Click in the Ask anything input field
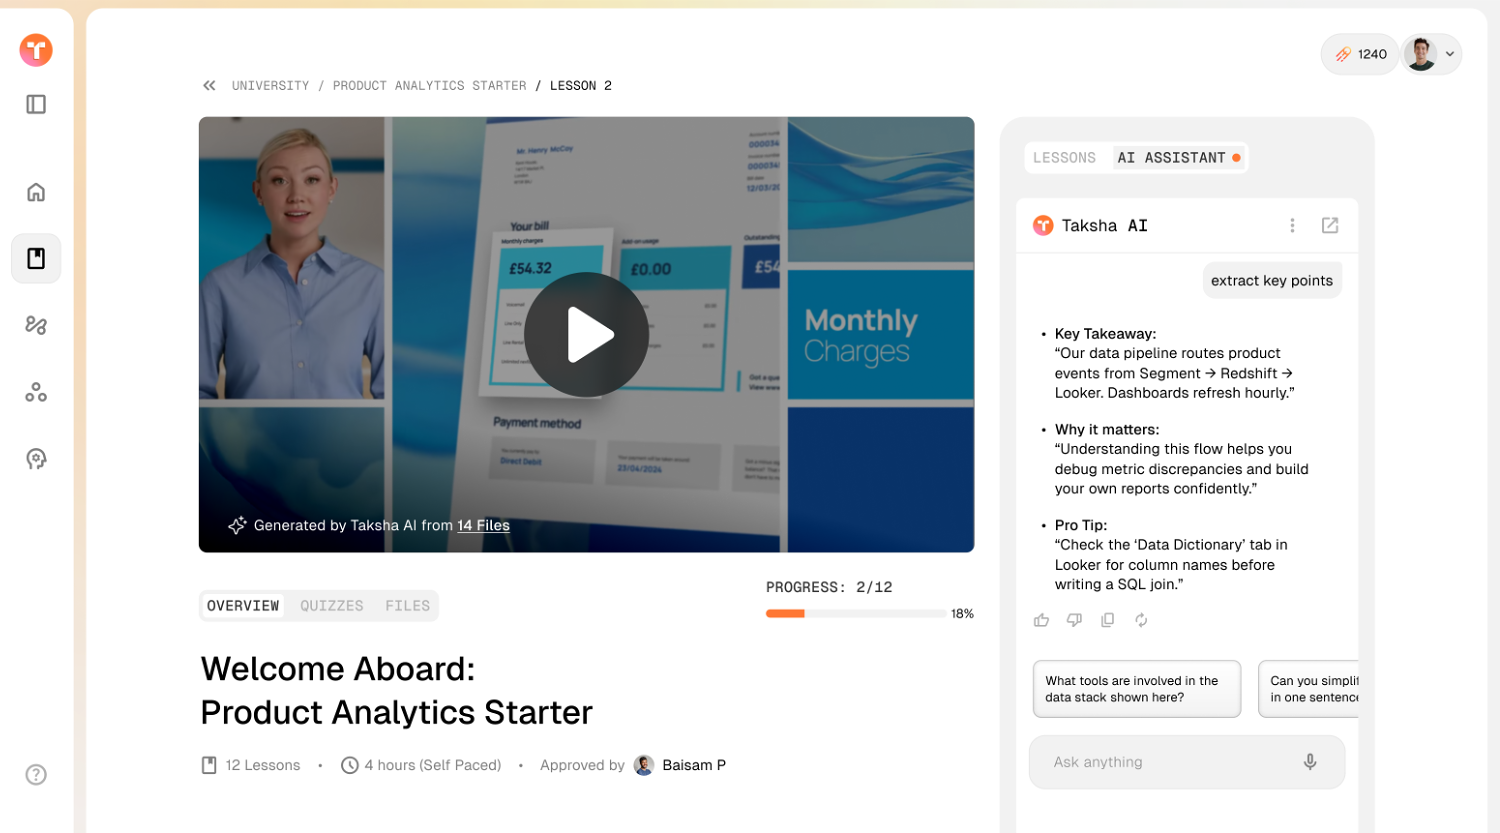Image resolution: width=1500 pixels, height=833 pixels. pyautogui.click(x=1187, y=762)
